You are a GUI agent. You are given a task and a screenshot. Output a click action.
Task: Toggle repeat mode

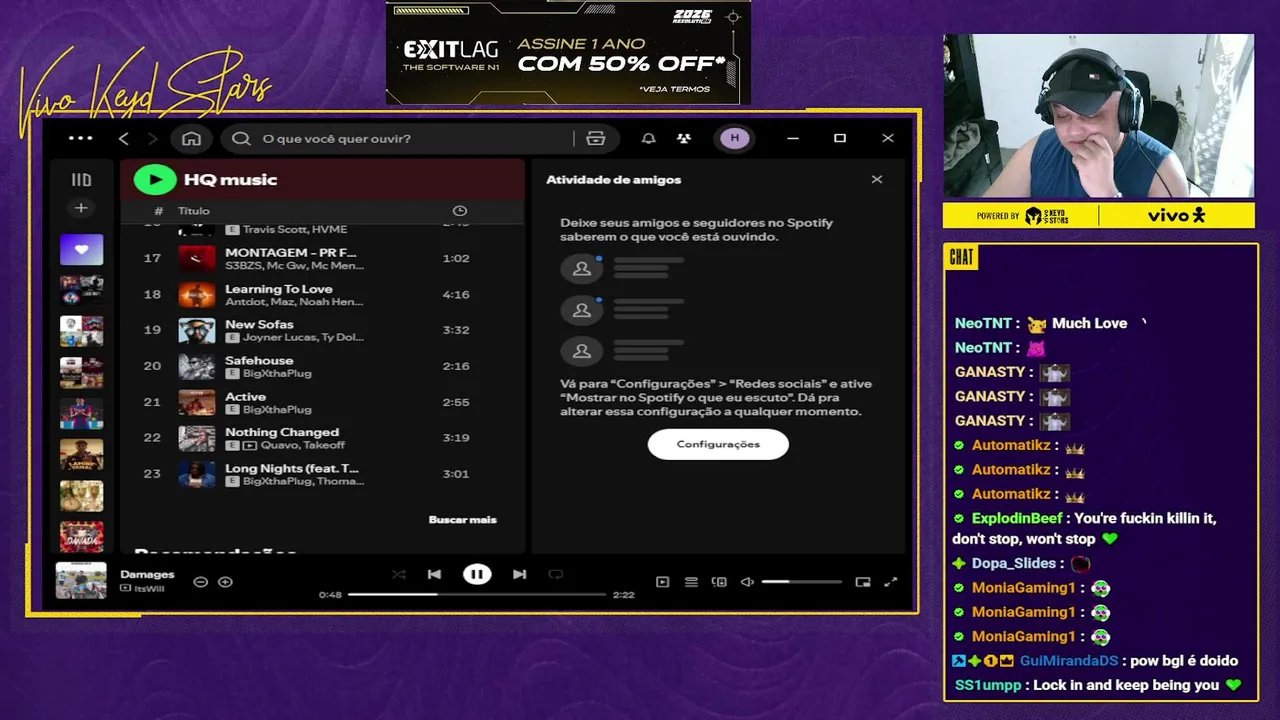pos(556,574)
